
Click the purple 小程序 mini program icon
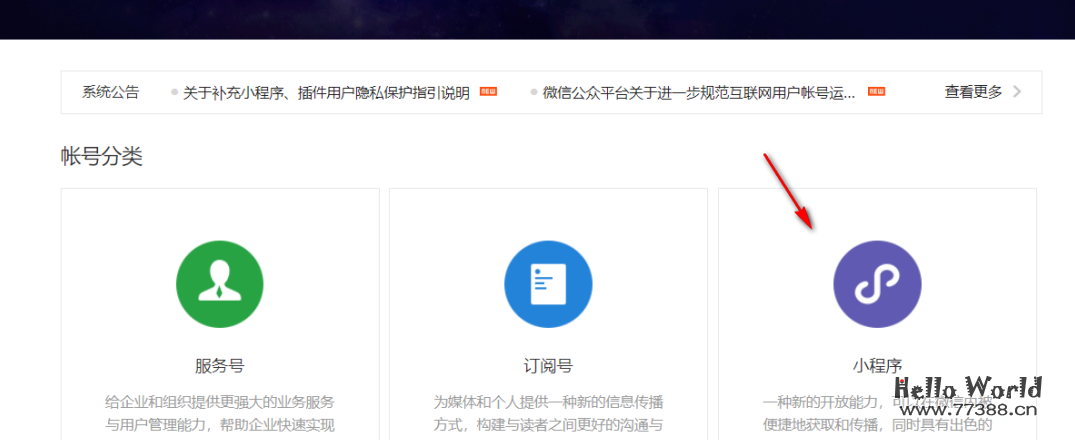pos(878,284)
